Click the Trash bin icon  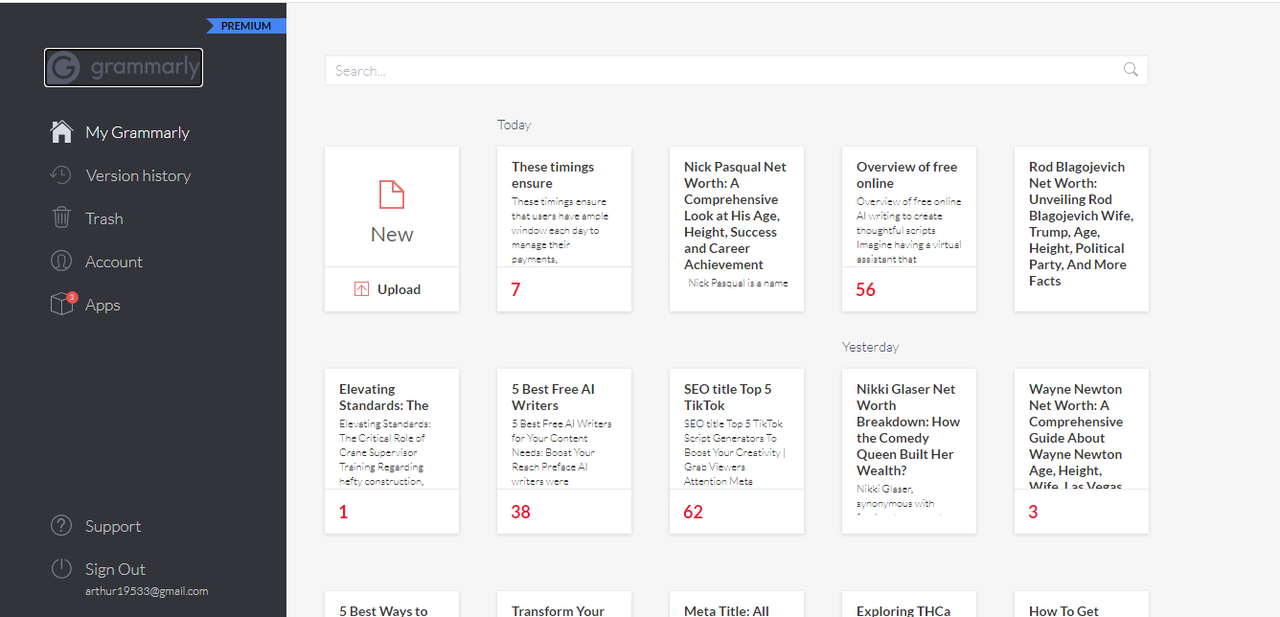(62, 218)
